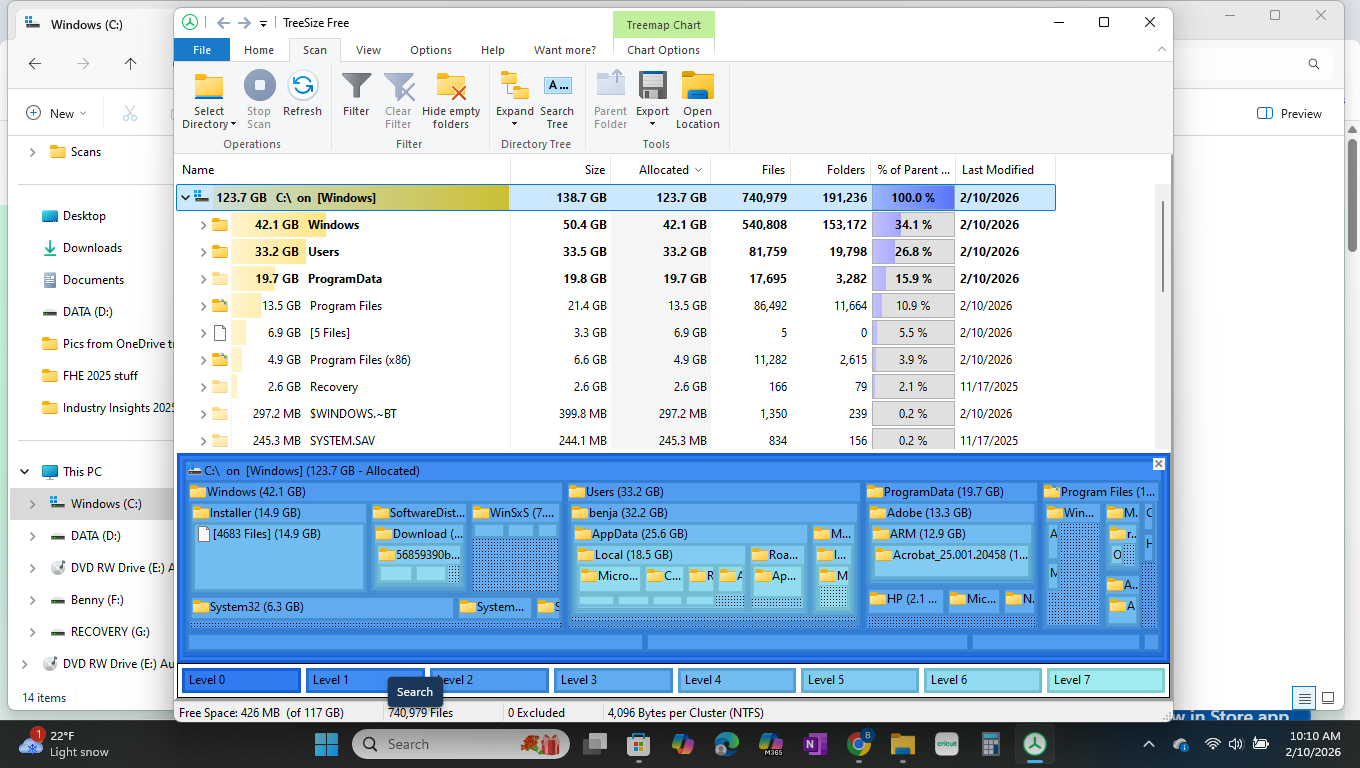Click the directory tree vertical scrollbar
This screenshot has height=768, width=1360.
[1163, 246]
